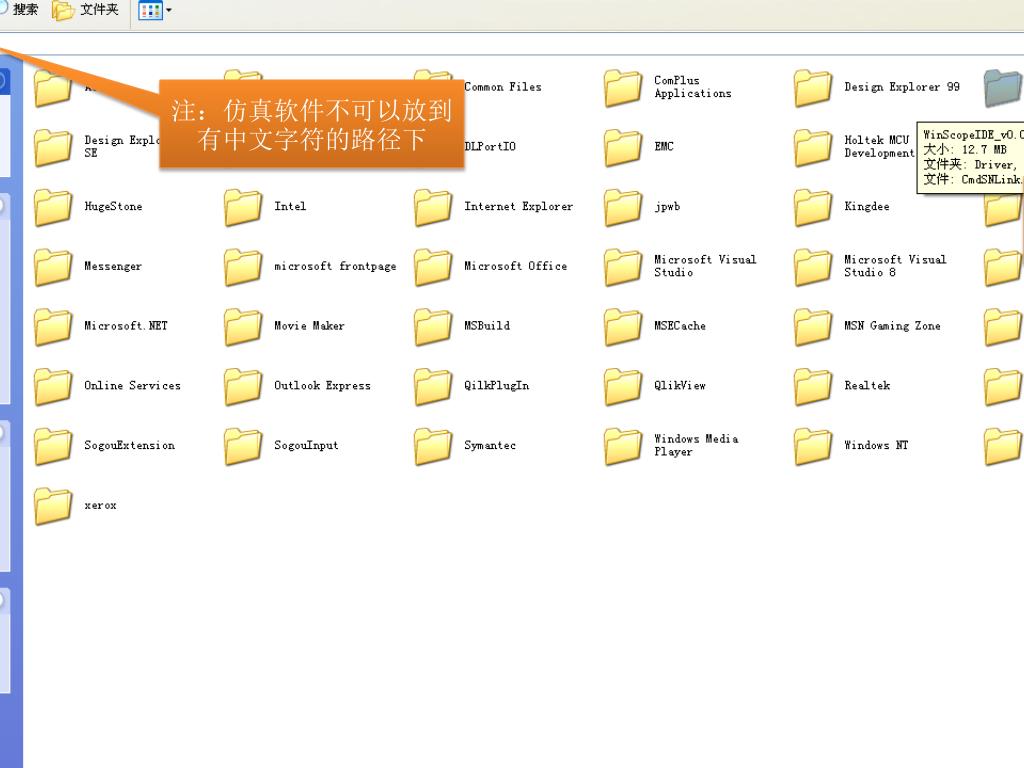
Task: Select the Design Explorer SE folder icon
Action: pos(53,147)
